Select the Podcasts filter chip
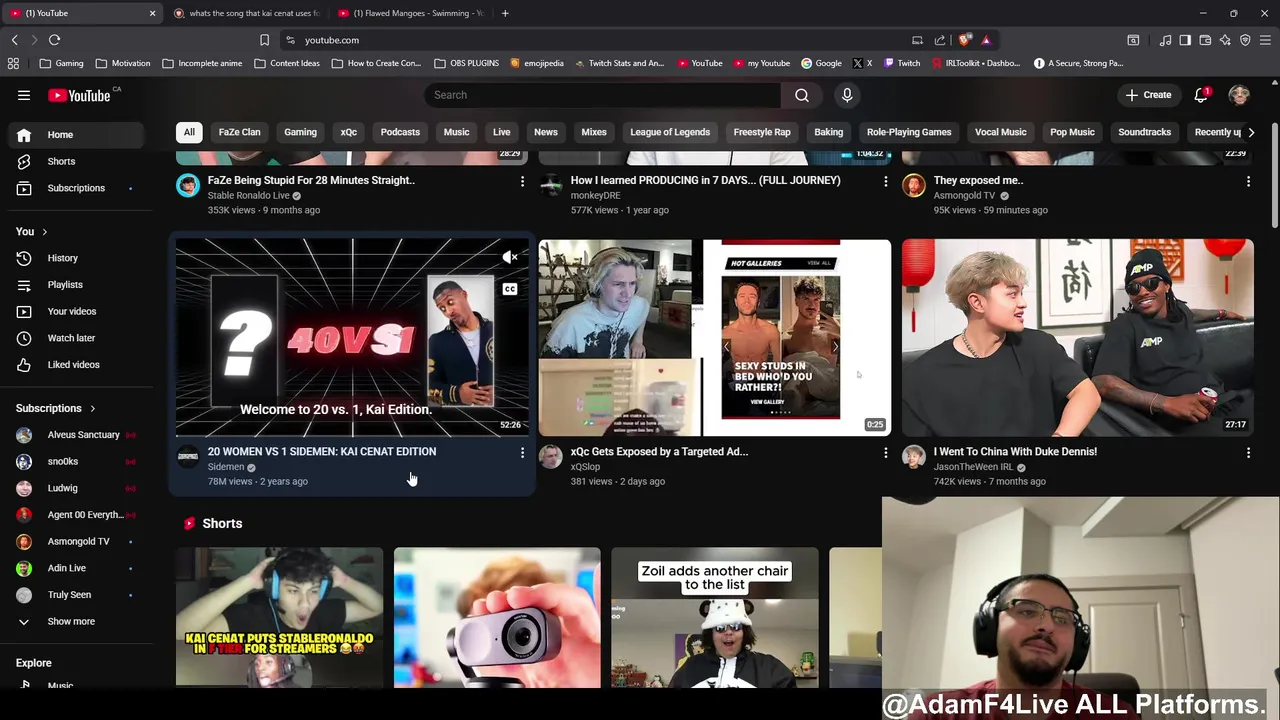This screenshot has height=720, width=1280. click(400, 132)
